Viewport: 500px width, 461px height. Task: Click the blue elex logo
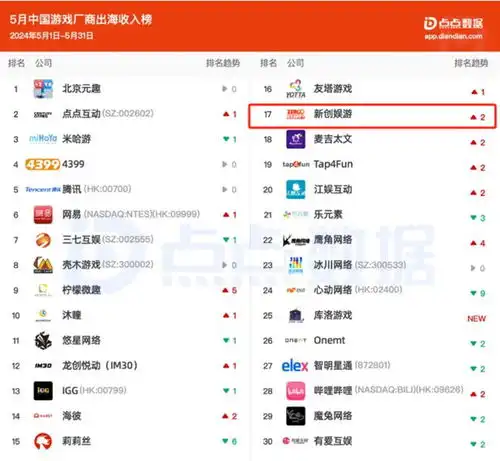coord(295,366)
